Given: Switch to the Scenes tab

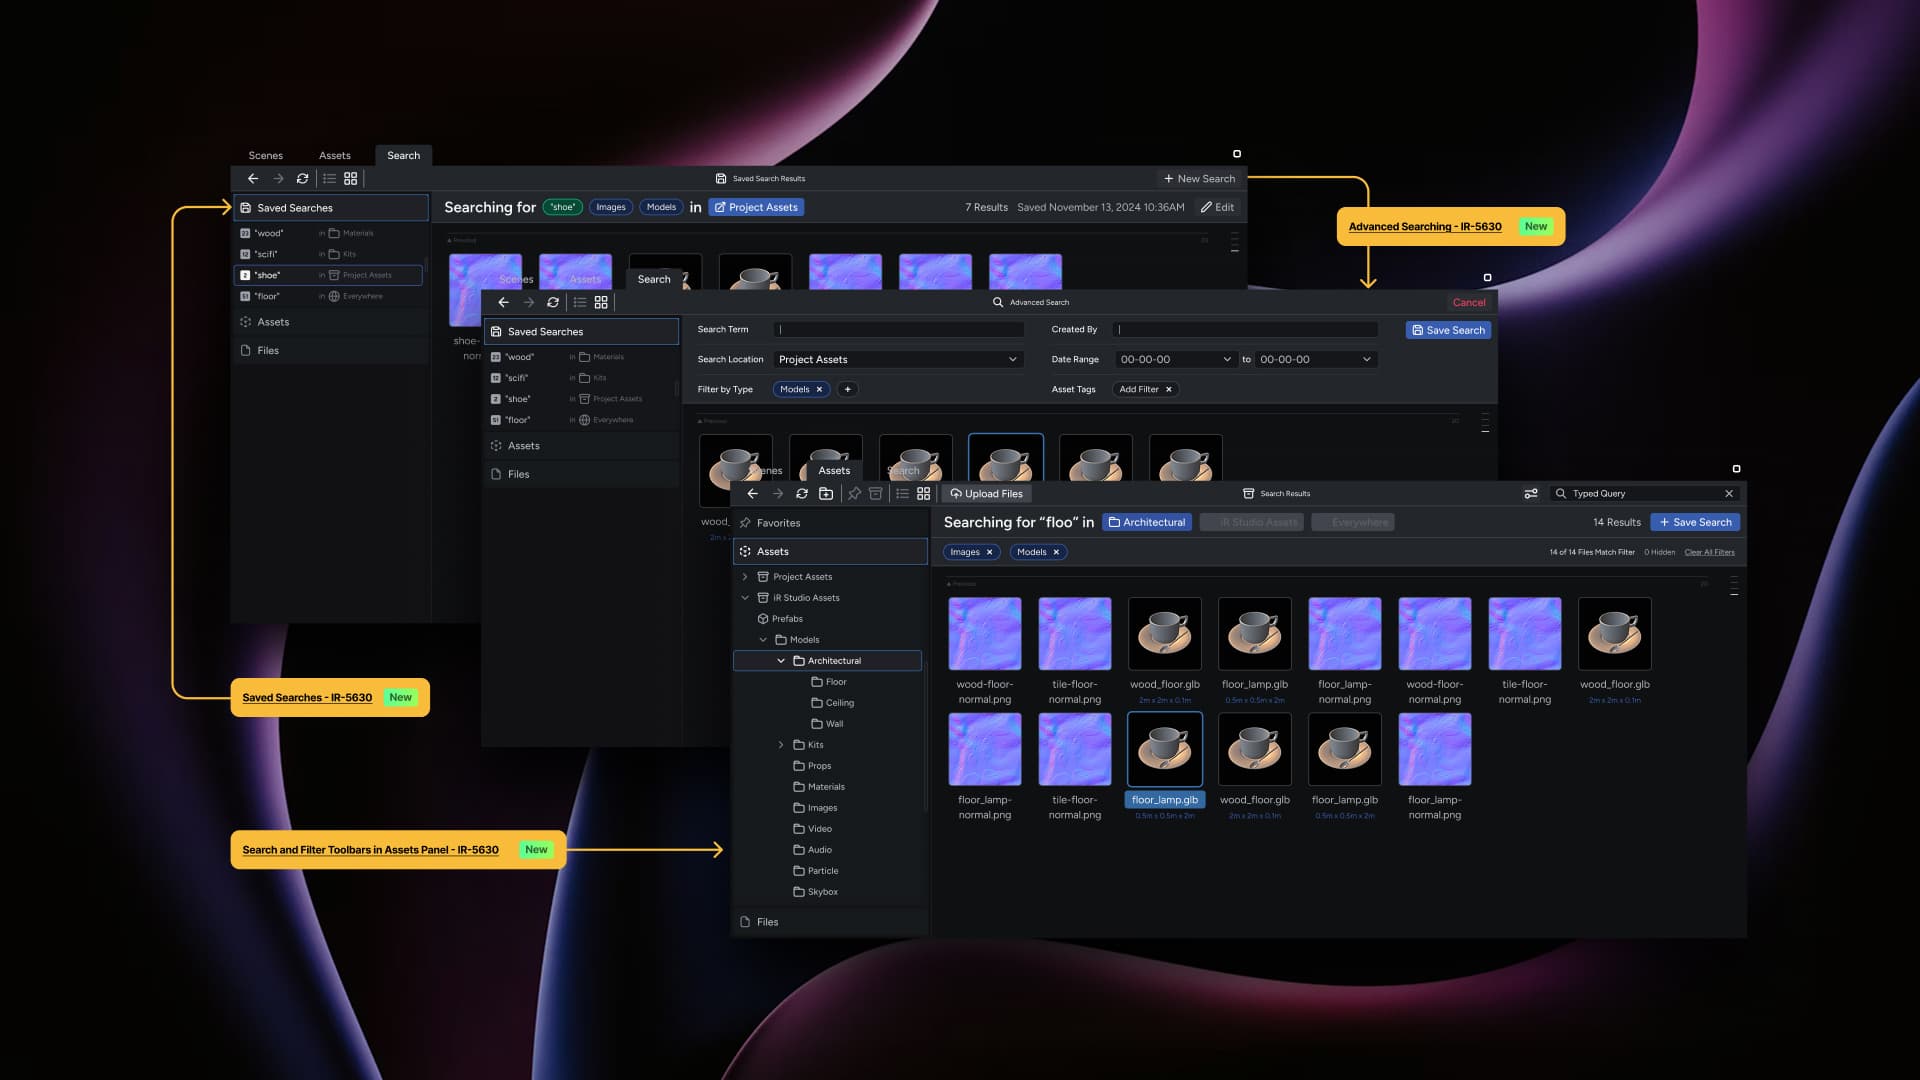Looking at the screenshot, I should [x=265, y=156].
